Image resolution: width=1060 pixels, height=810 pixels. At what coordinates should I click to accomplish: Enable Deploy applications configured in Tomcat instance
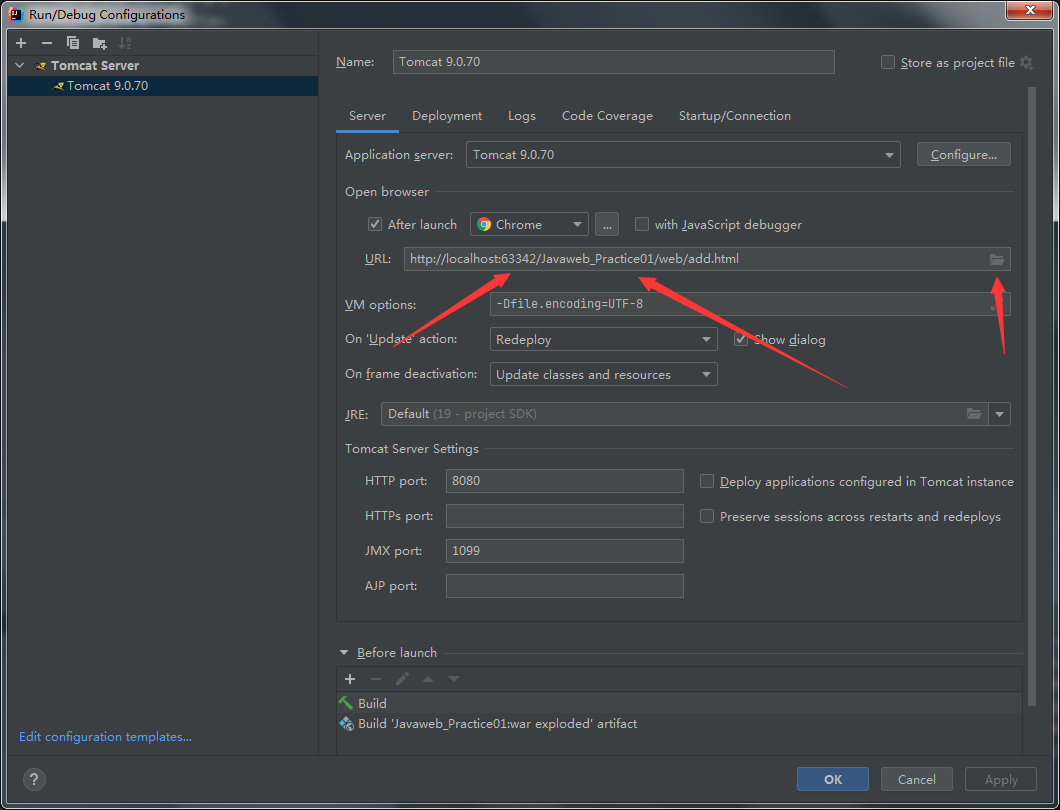pos(706,481)
